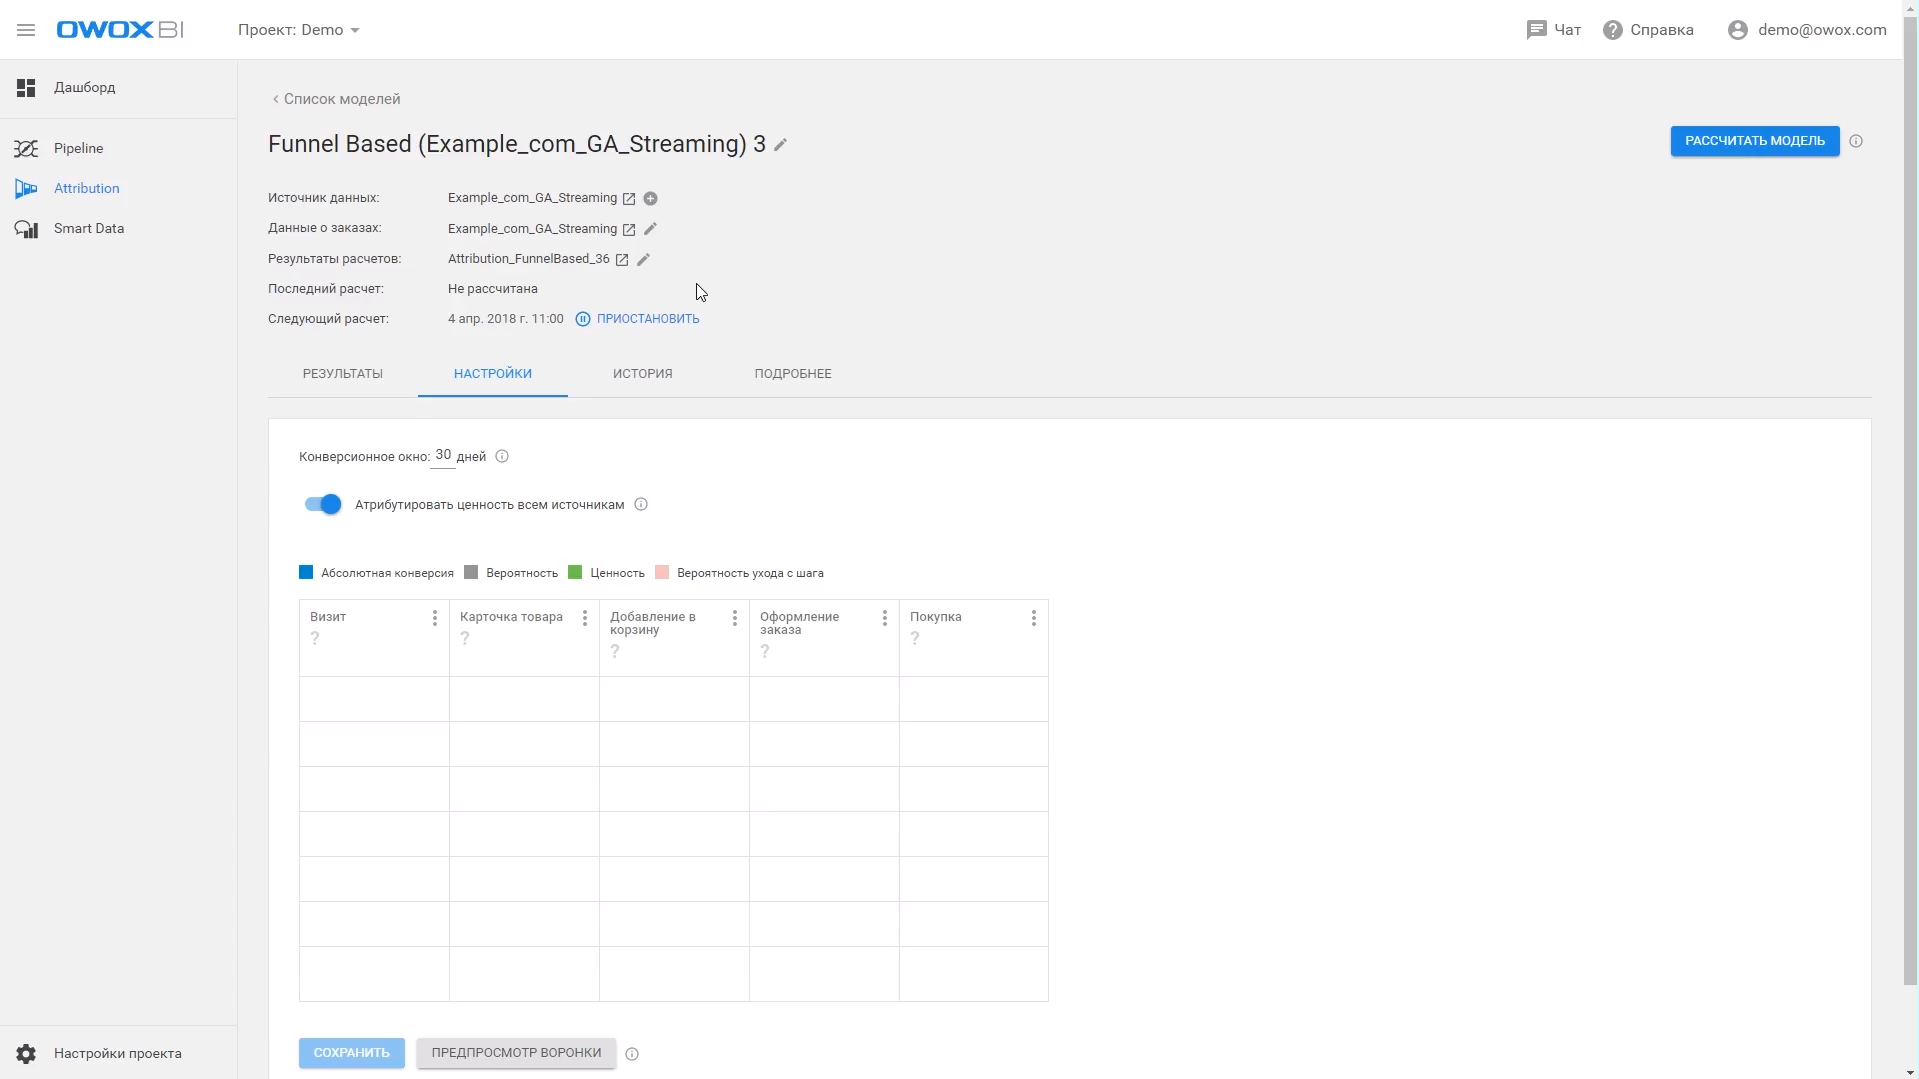Click the conversion window days input field
This screenshot has height=1079, width=1919.
pyautogui.click(x=443, y=456)
